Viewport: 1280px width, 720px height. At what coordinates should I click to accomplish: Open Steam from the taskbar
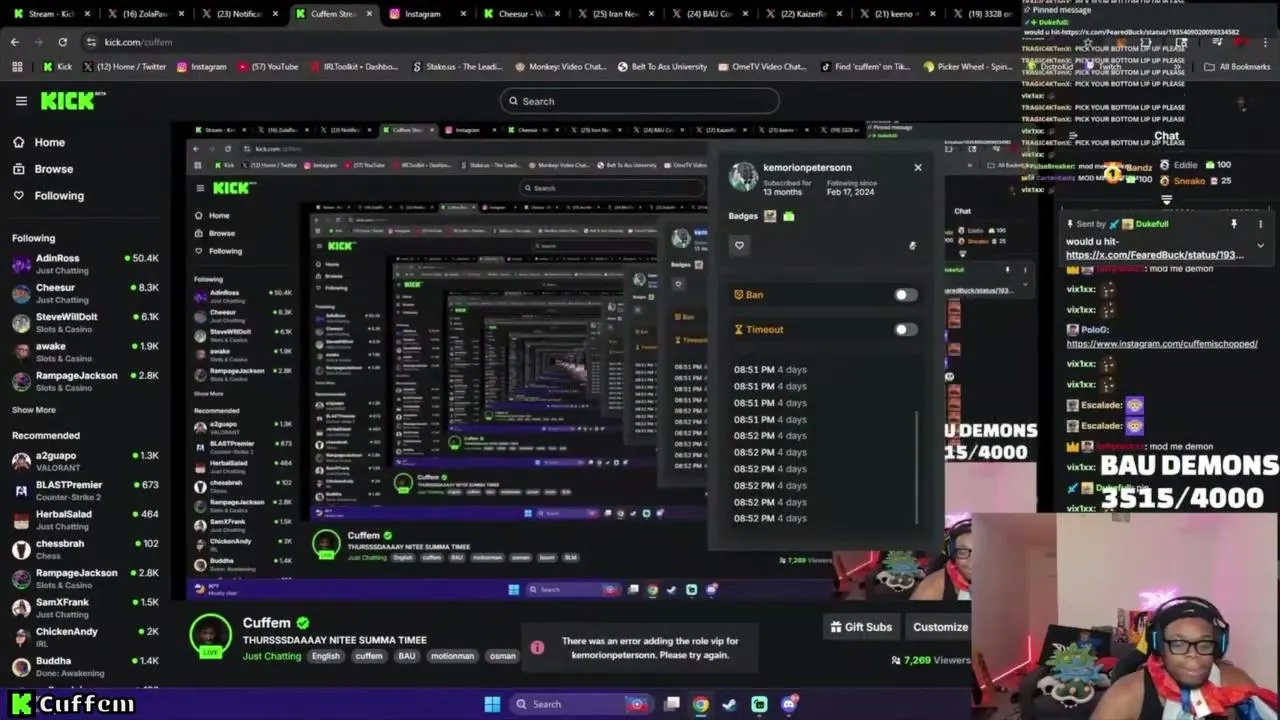coord(729,704)
